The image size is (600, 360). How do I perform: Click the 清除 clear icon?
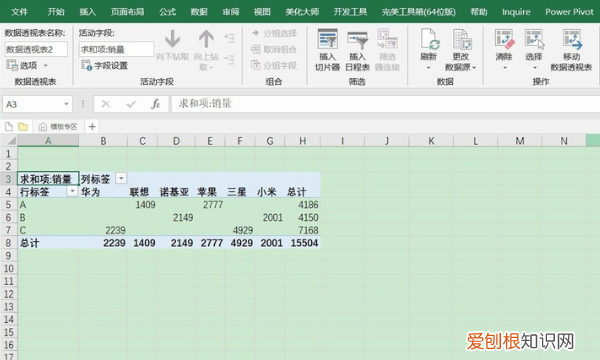pyautogui.click(x=504, y=39)
